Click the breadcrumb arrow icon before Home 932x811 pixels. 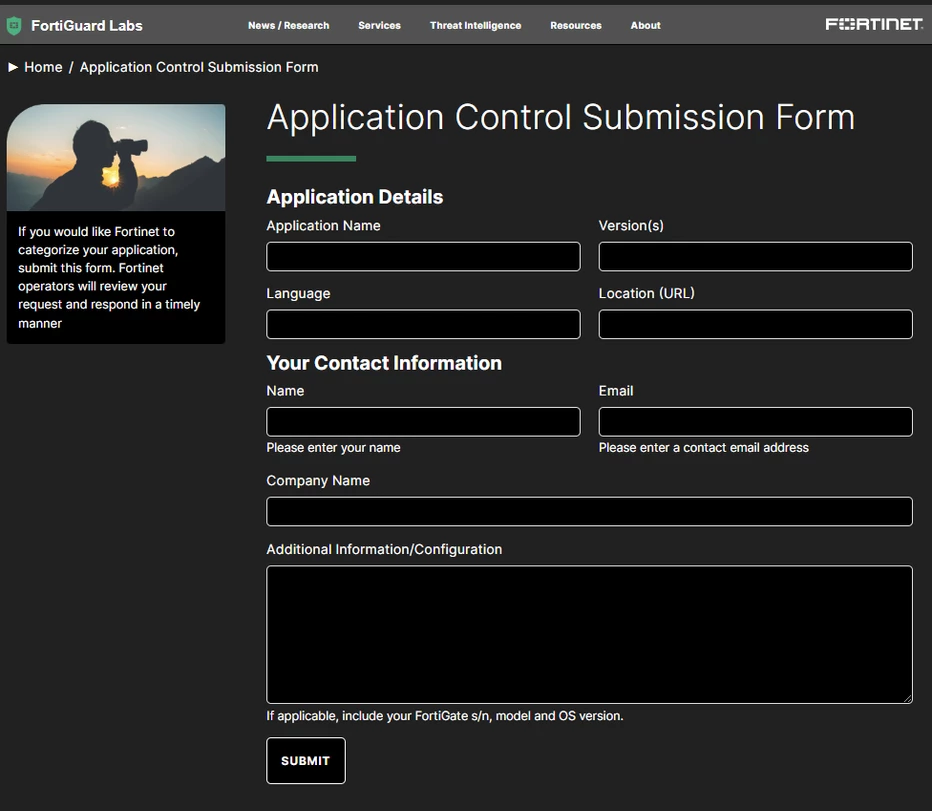12,67
